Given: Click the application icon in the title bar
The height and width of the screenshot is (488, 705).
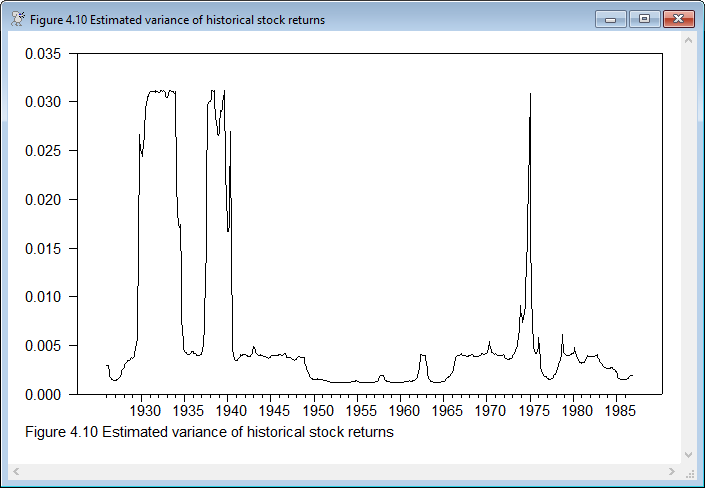Looking at the screenshot, I should pos(17,19).
